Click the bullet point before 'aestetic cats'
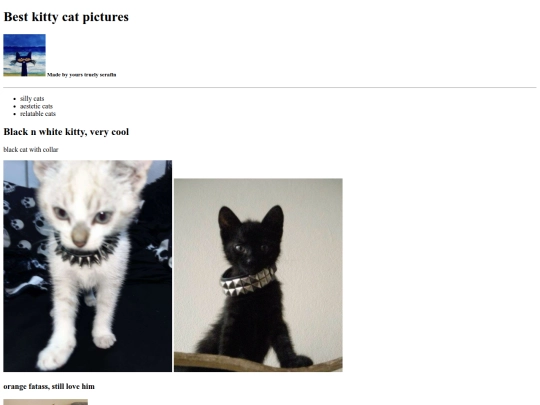The image size is (540, 405). pyautogui.click(x=14, y=106)
